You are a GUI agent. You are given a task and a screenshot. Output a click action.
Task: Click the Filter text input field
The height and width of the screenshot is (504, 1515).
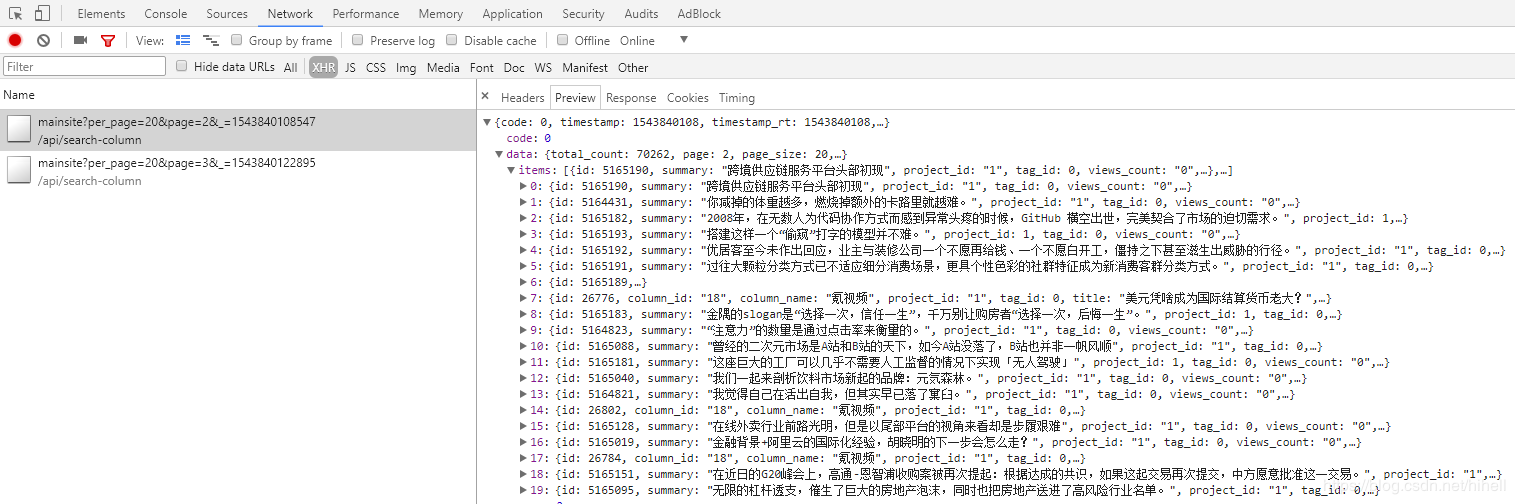click(84, 66)
